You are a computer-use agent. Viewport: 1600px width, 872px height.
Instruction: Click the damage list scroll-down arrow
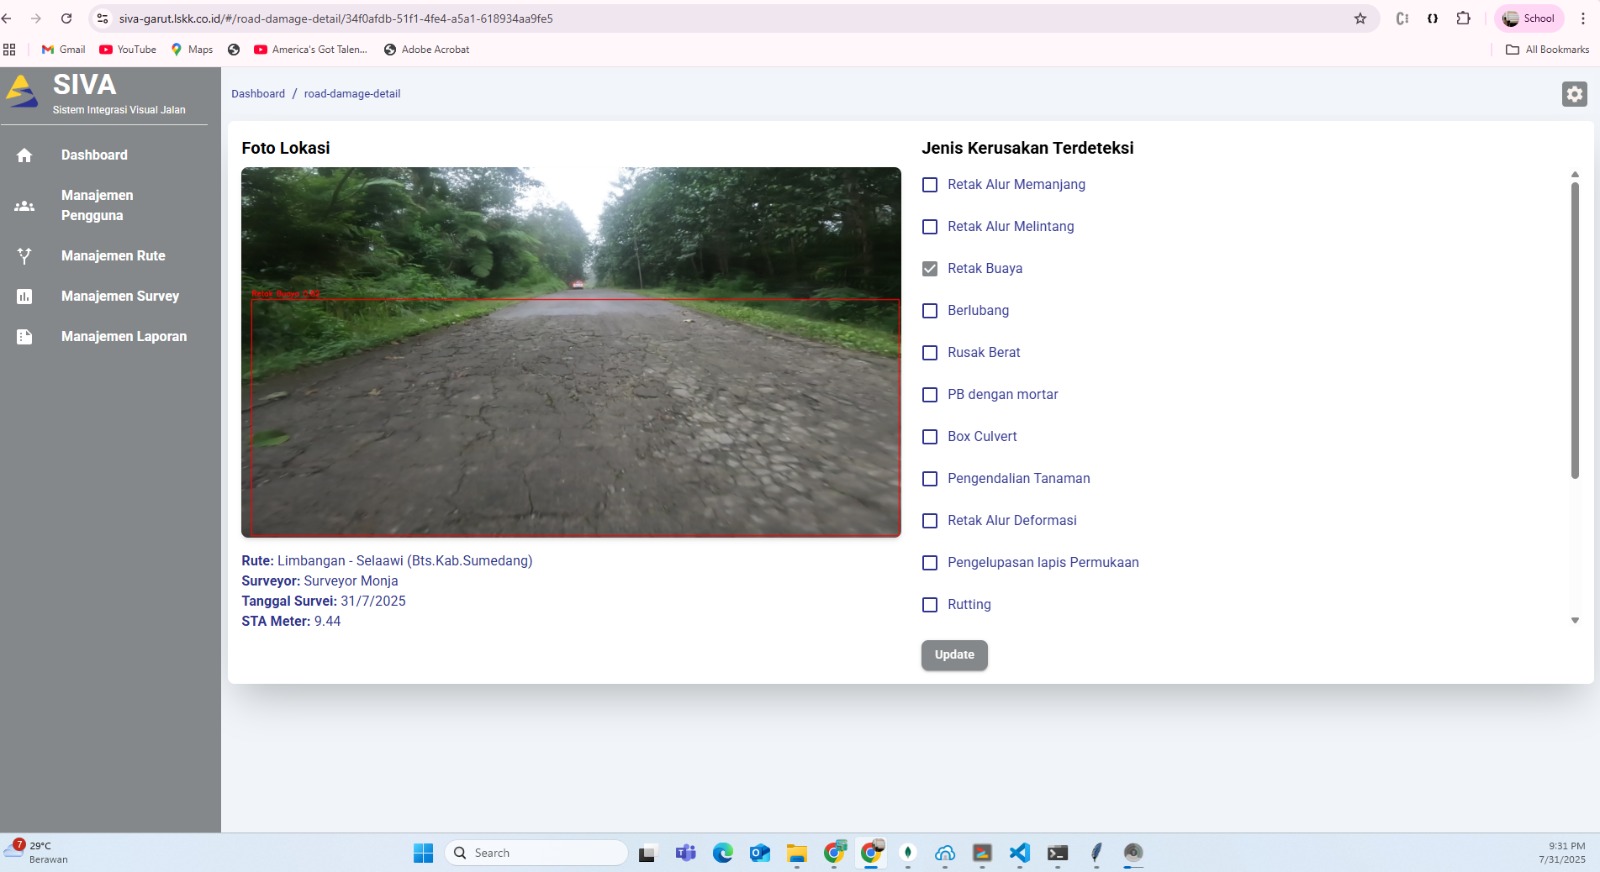pyautogui.click(x=1575, y=621)
